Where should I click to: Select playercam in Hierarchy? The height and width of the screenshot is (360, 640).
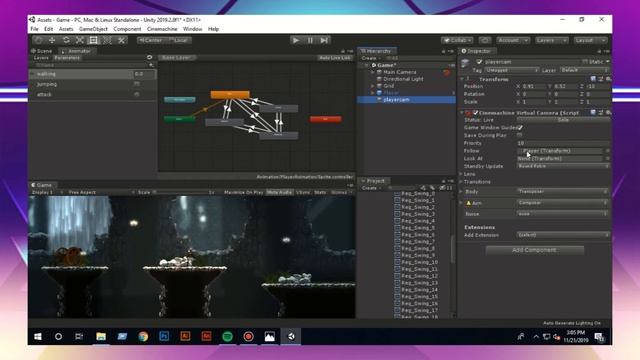pyautogui.click(x=396, y=100)
